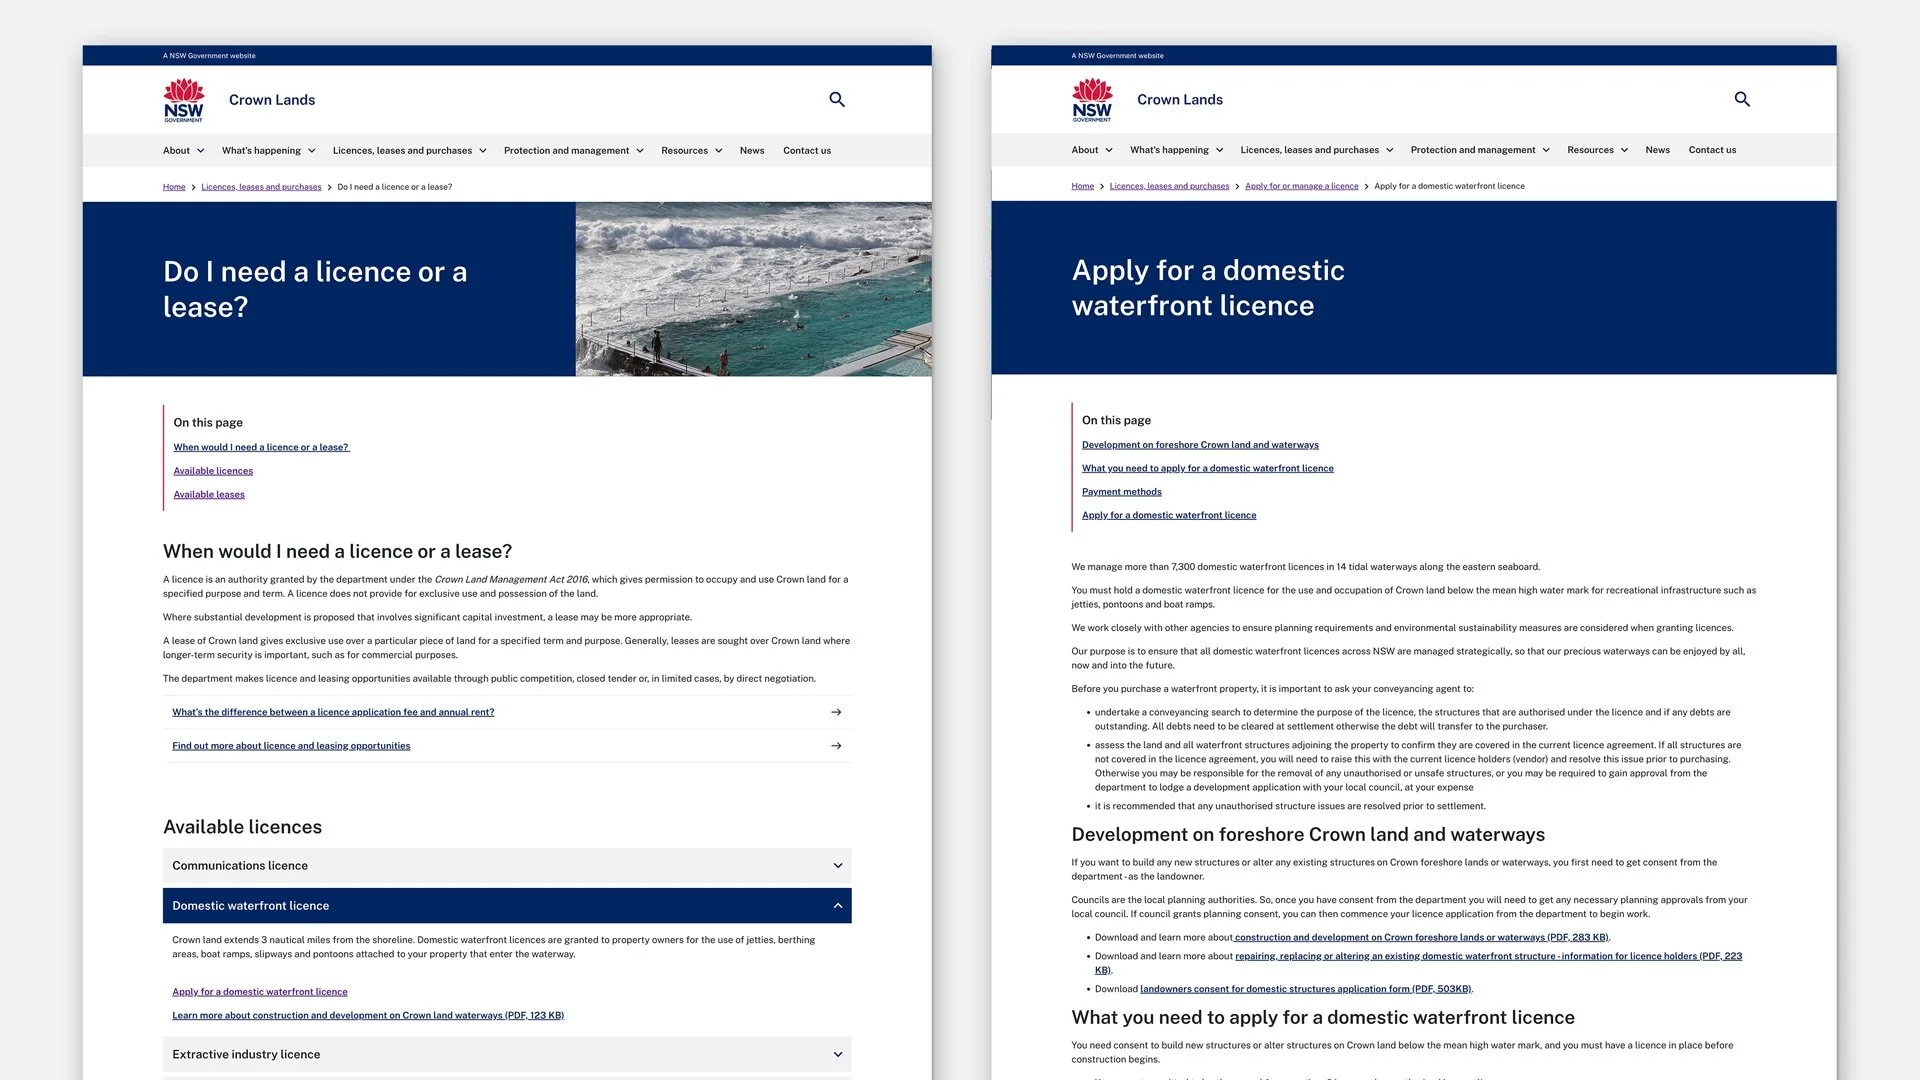Viewport: 1920px width, 1080px height.
Task: Click the ocean pool hero image
Action: tap(753, 289)
